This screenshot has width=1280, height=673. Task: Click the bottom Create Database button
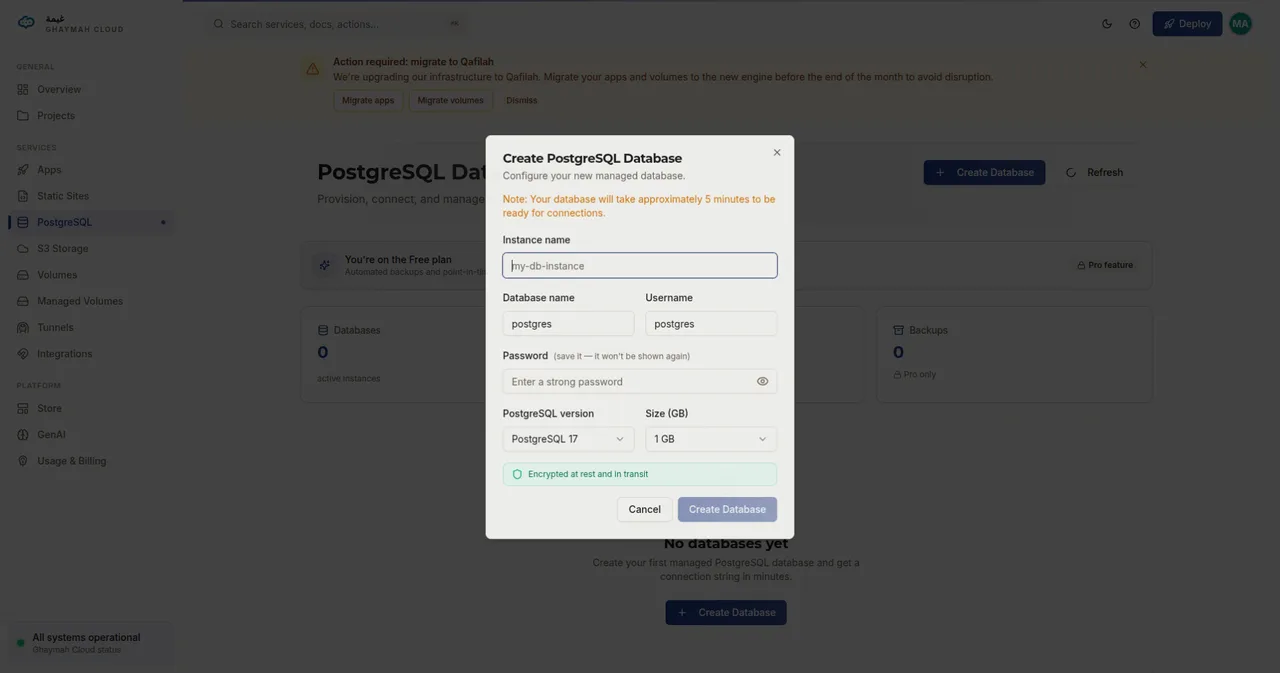(x=726, y=613)
